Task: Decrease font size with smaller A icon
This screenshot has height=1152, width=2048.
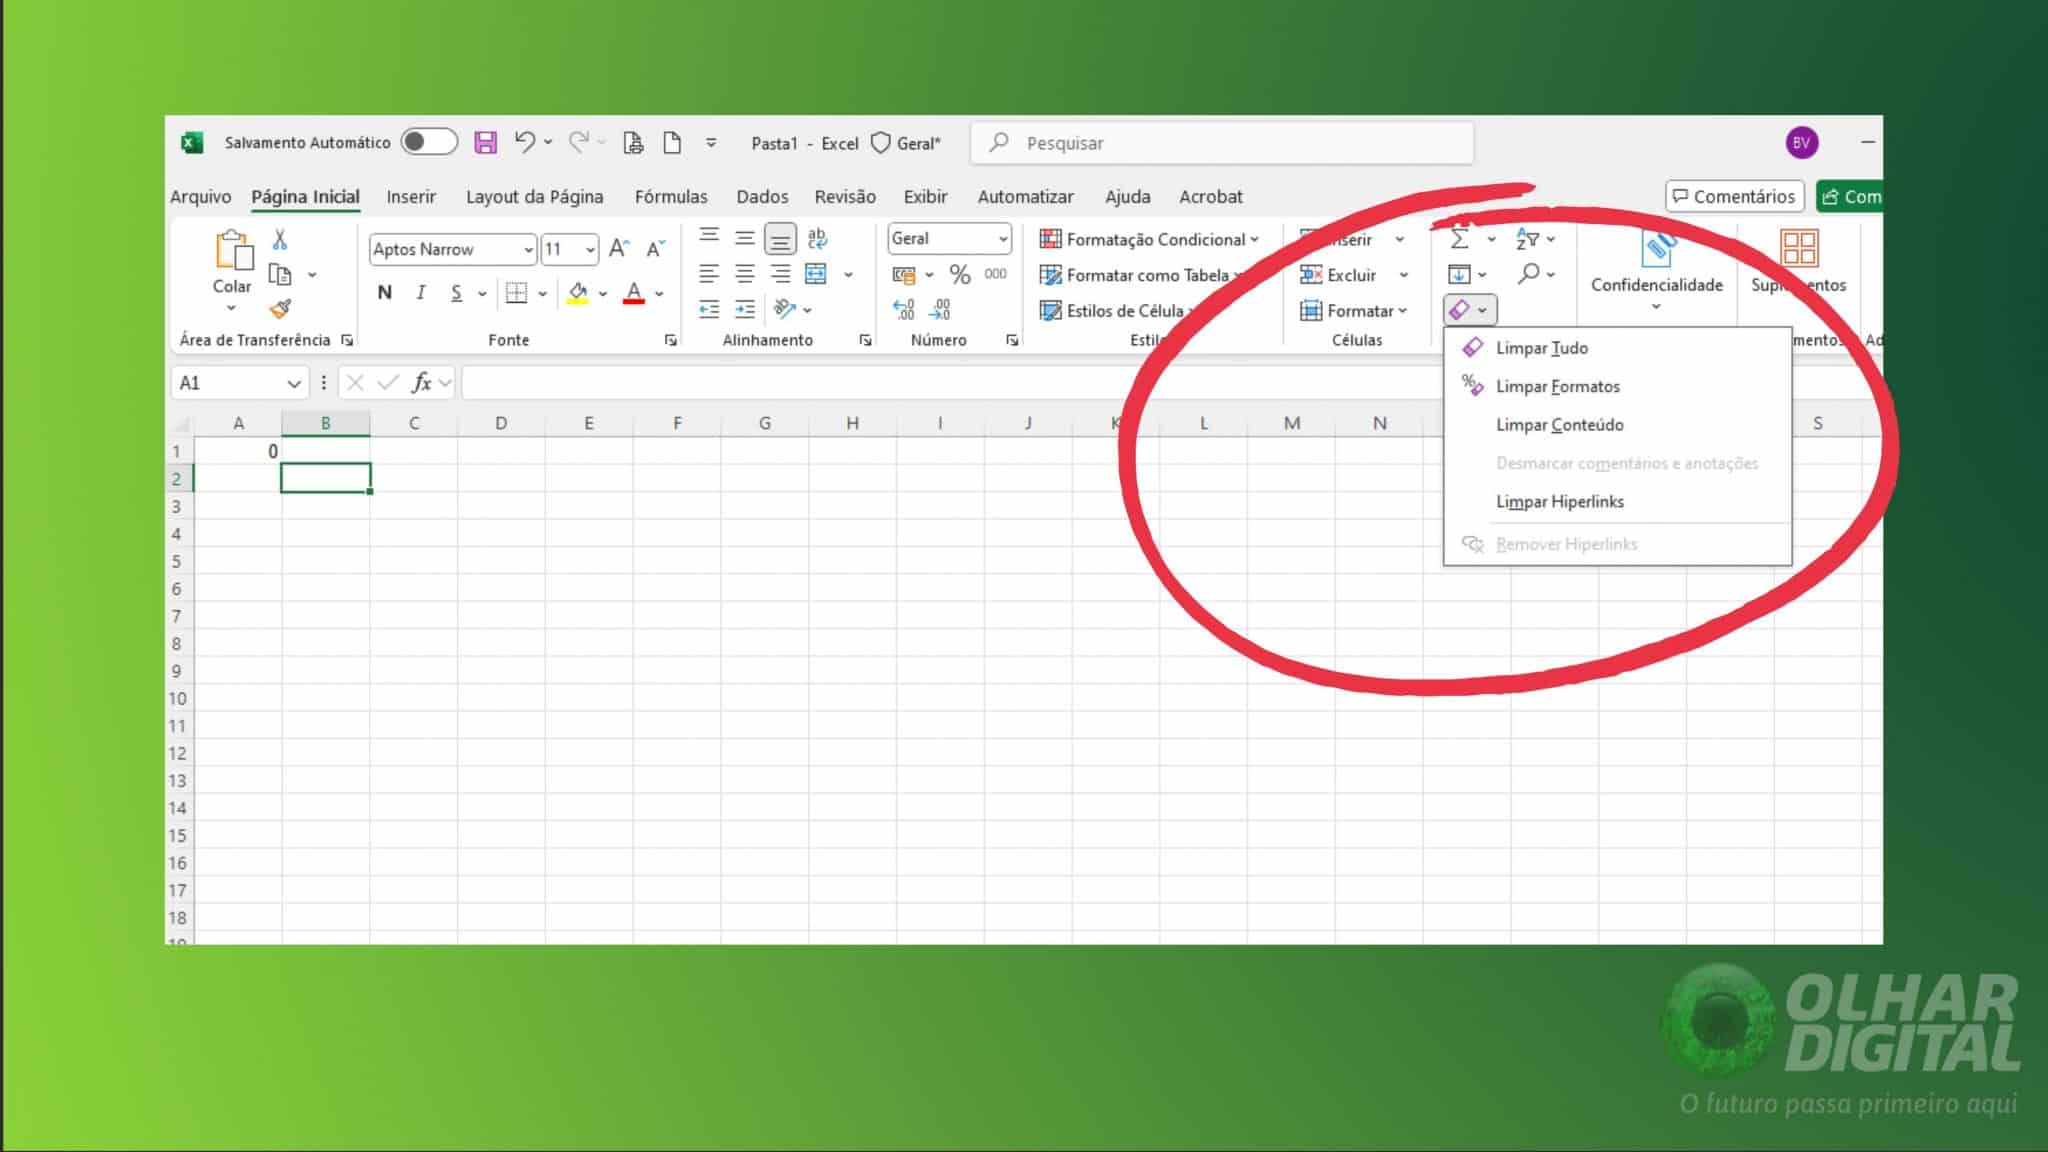Action: [x=655, y=248]
